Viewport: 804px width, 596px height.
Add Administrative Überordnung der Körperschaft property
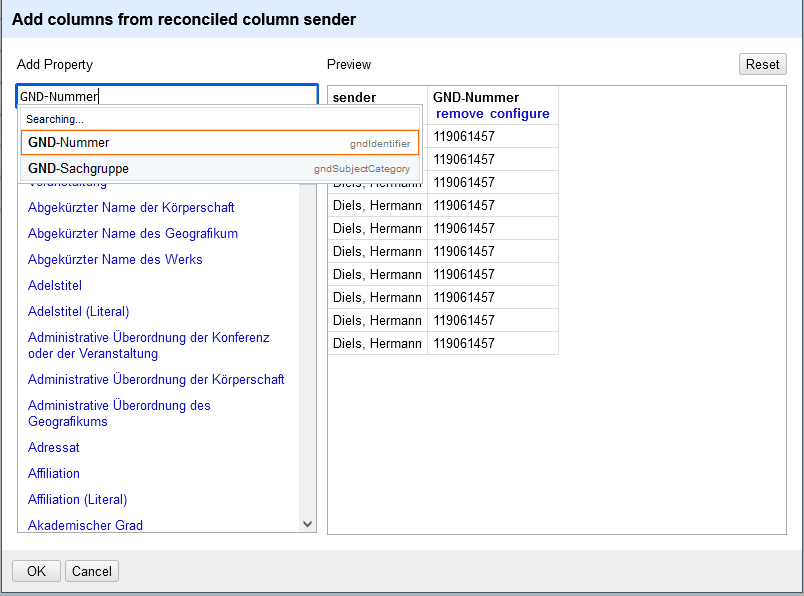[x=156, y=380]
